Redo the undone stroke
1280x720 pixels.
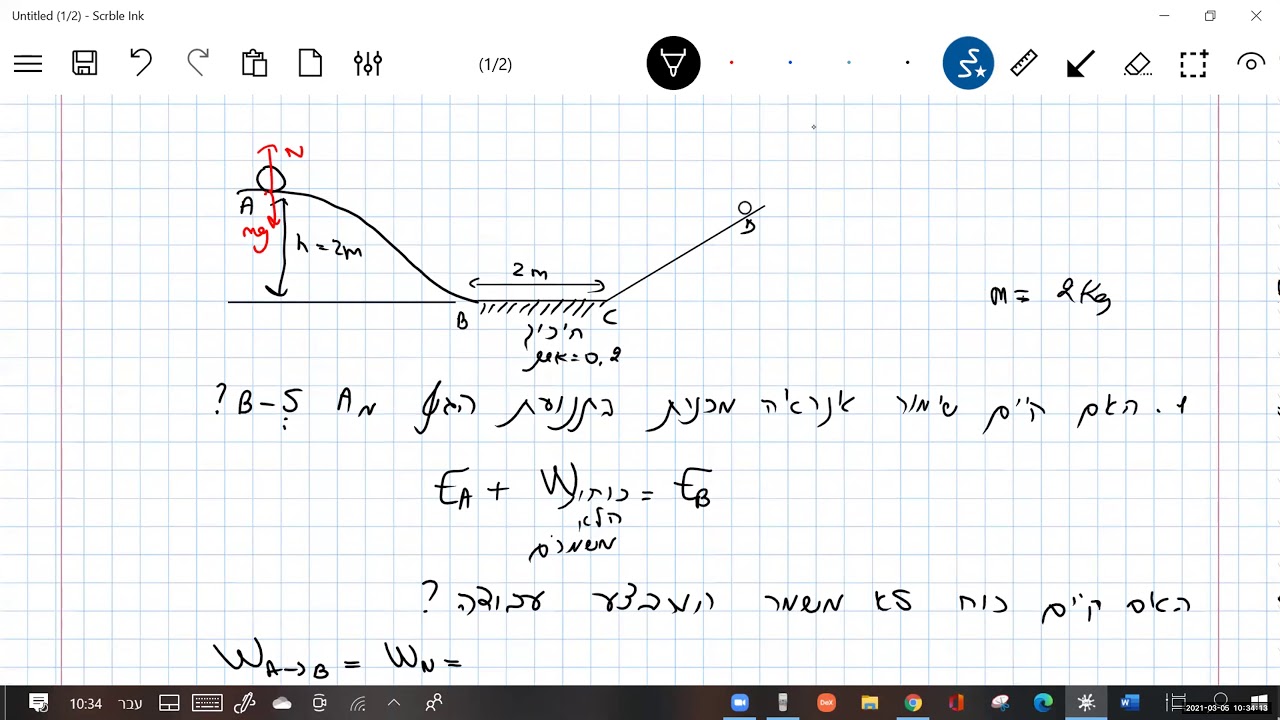[198, 63]
